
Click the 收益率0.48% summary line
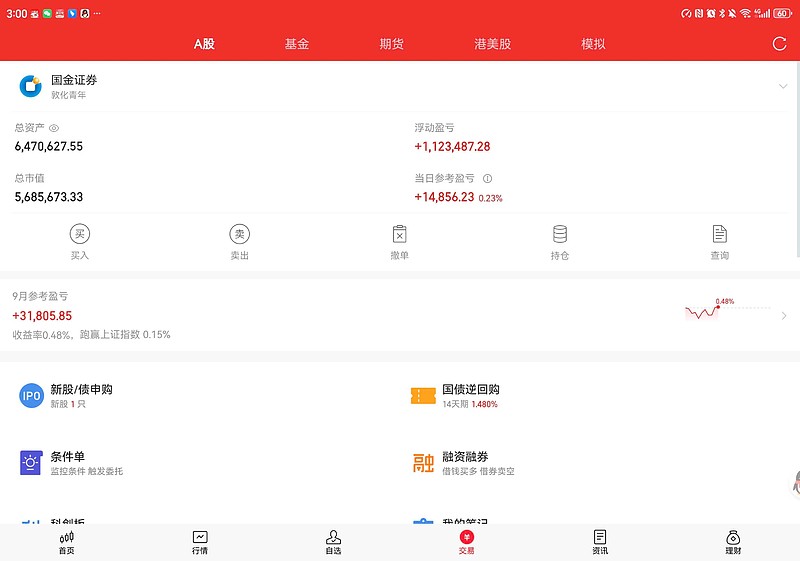coord(91,335)
